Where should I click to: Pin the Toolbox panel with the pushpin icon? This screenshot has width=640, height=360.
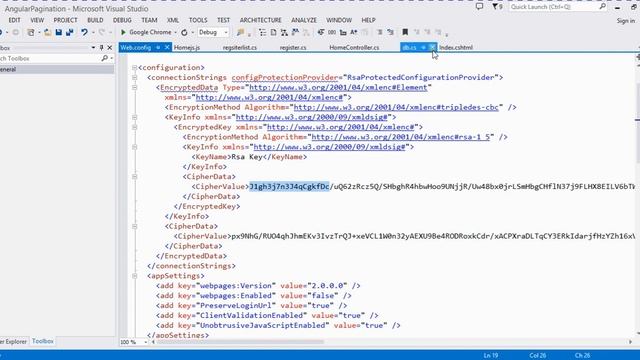[102, 48]
